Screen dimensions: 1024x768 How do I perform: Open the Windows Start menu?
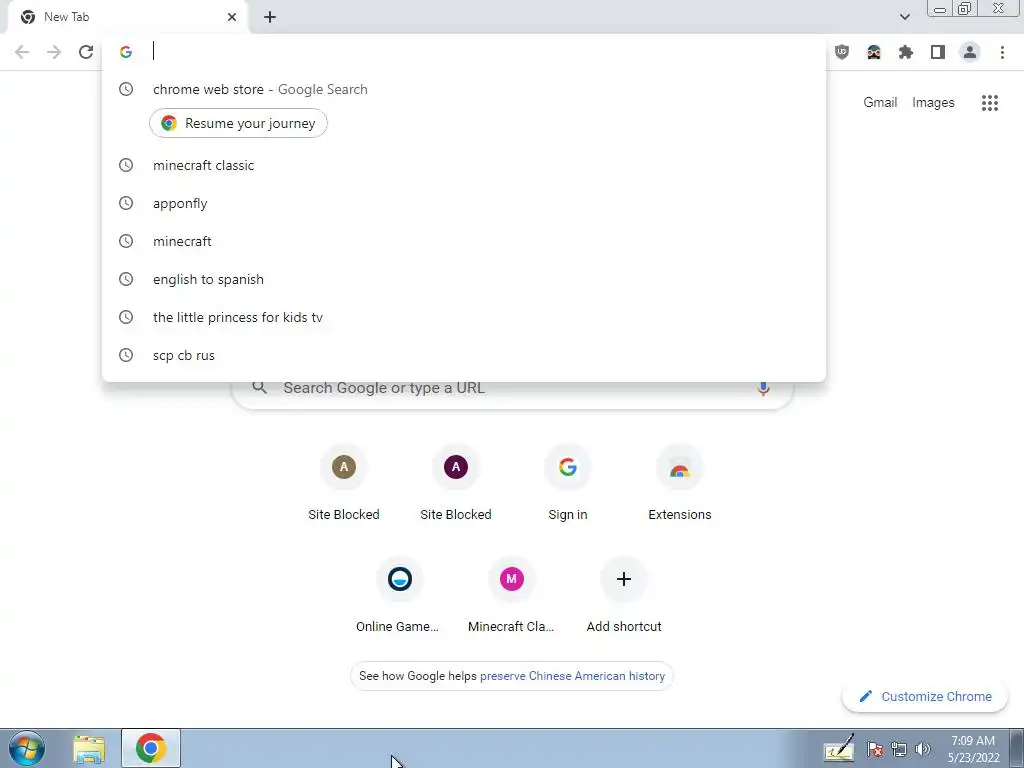pyautogui.click(x=27, y=748)
